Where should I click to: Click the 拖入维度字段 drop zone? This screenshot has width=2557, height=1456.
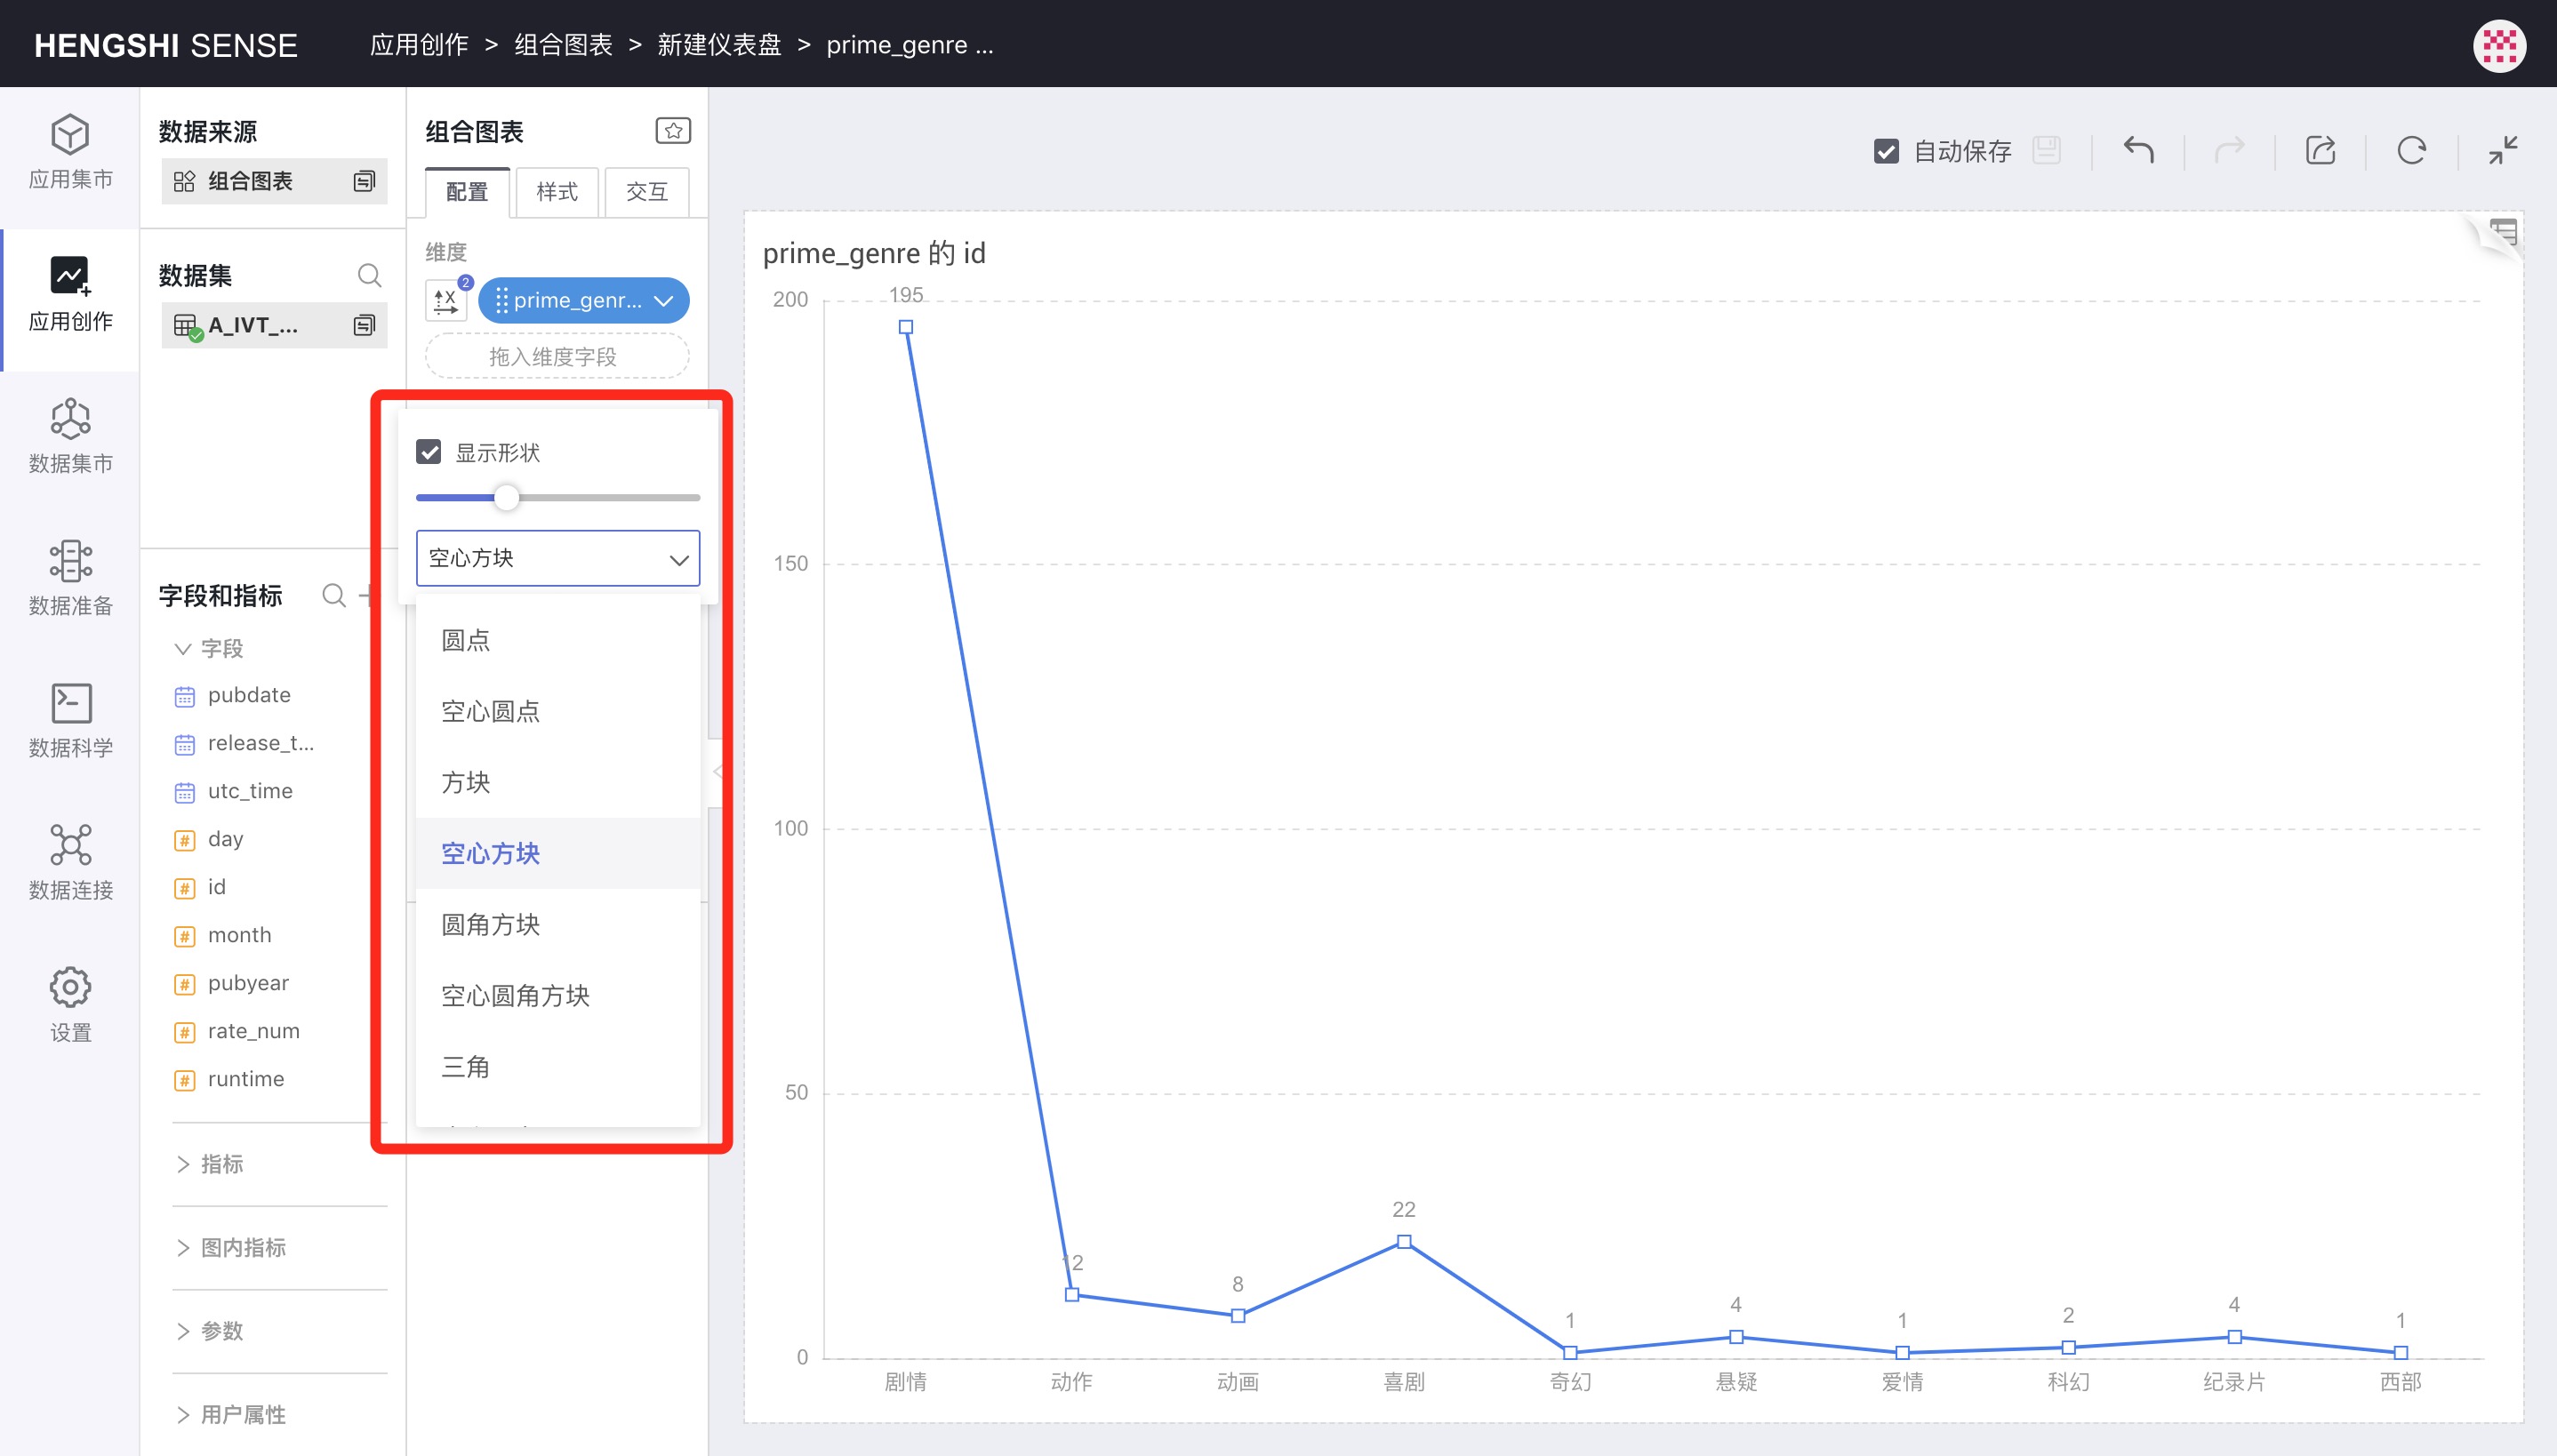(557, 356)
